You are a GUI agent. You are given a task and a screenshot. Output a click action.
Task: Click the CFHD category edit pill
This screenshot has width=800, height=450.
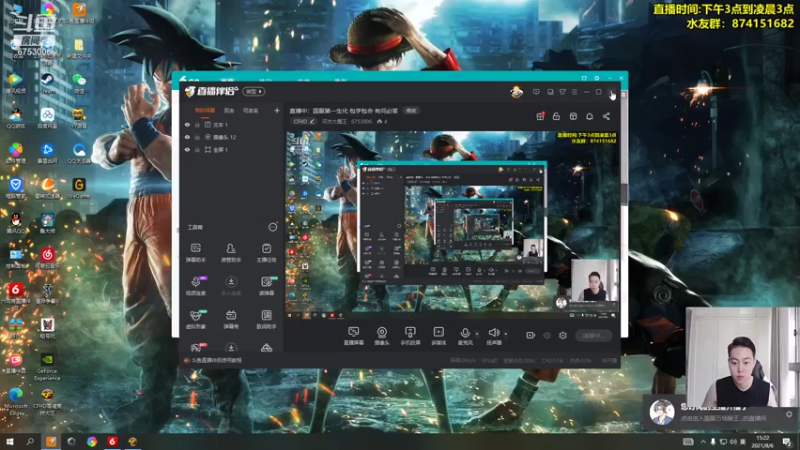pos(304,121)
